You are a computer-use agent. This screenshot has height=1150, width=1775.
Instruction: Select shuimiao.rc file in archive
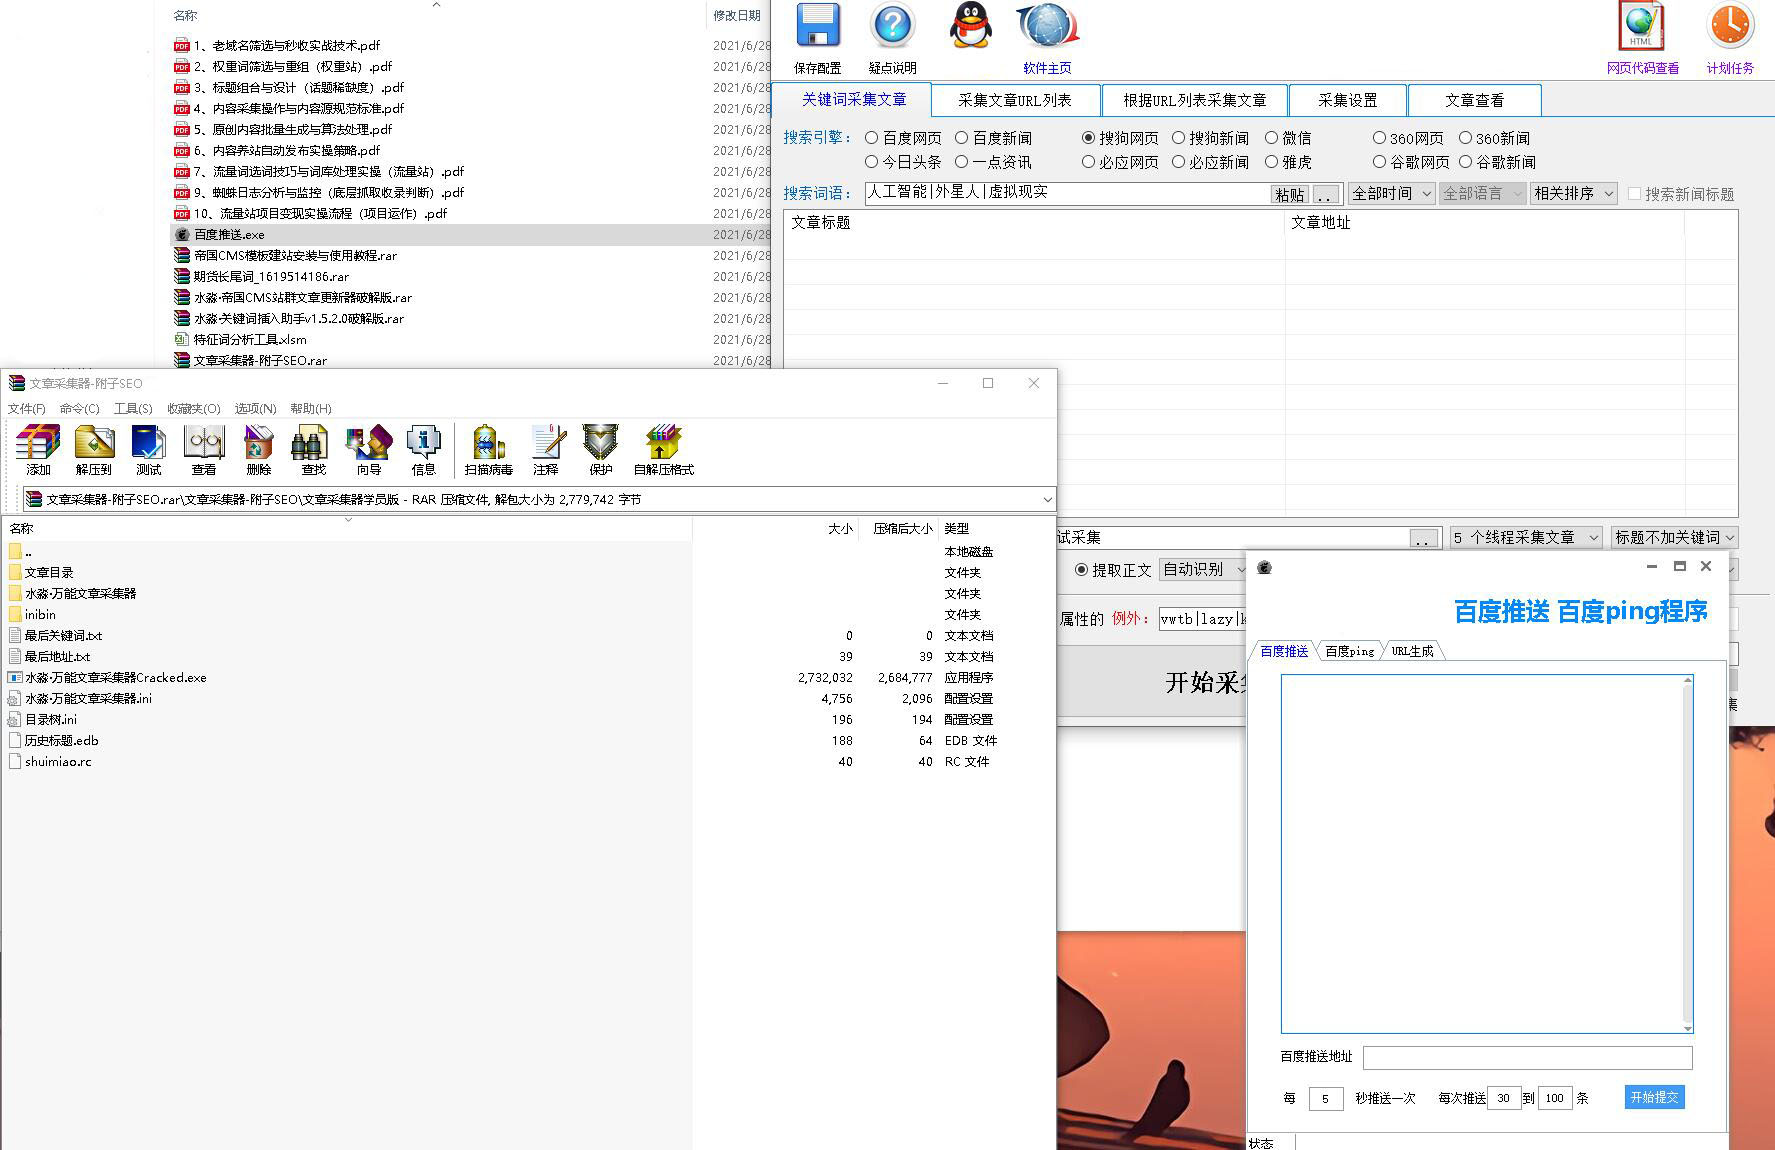[x=58, y=761]
